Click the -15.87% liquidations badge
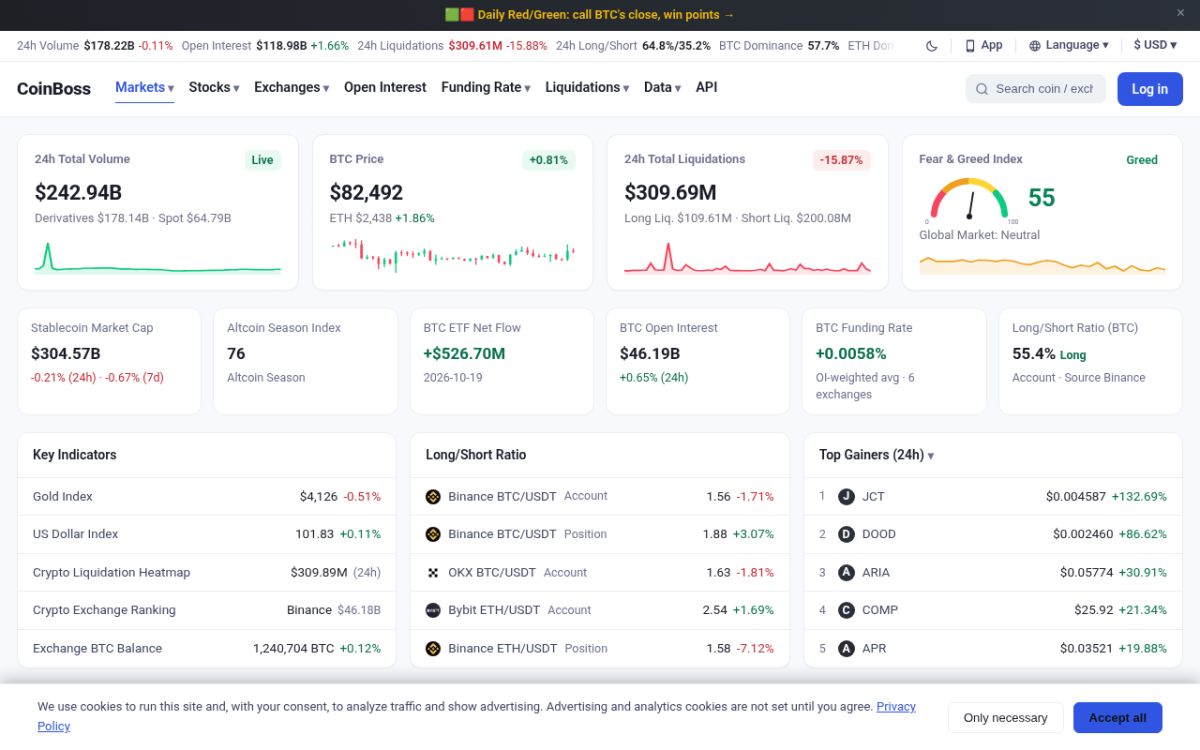Image resolution: width=1200 pixels, height=750 pixels. click(841, 160)
